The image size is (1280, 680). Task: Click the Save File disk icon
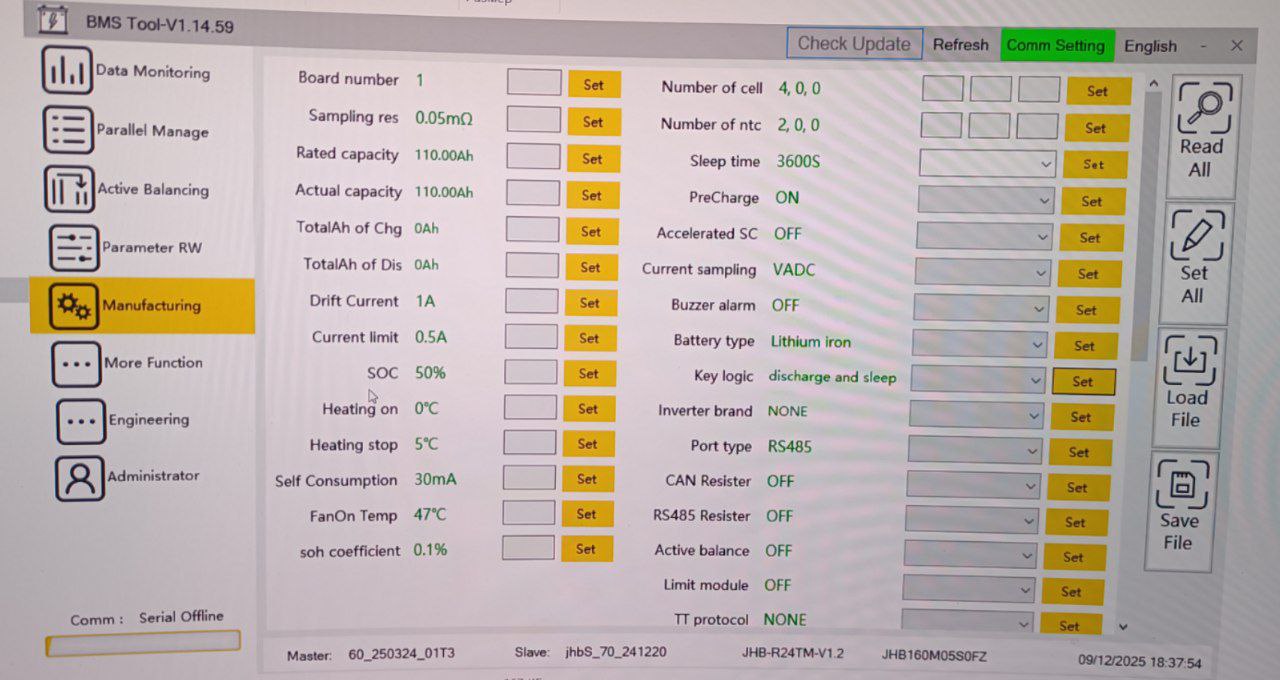(x=1182, y=484)
